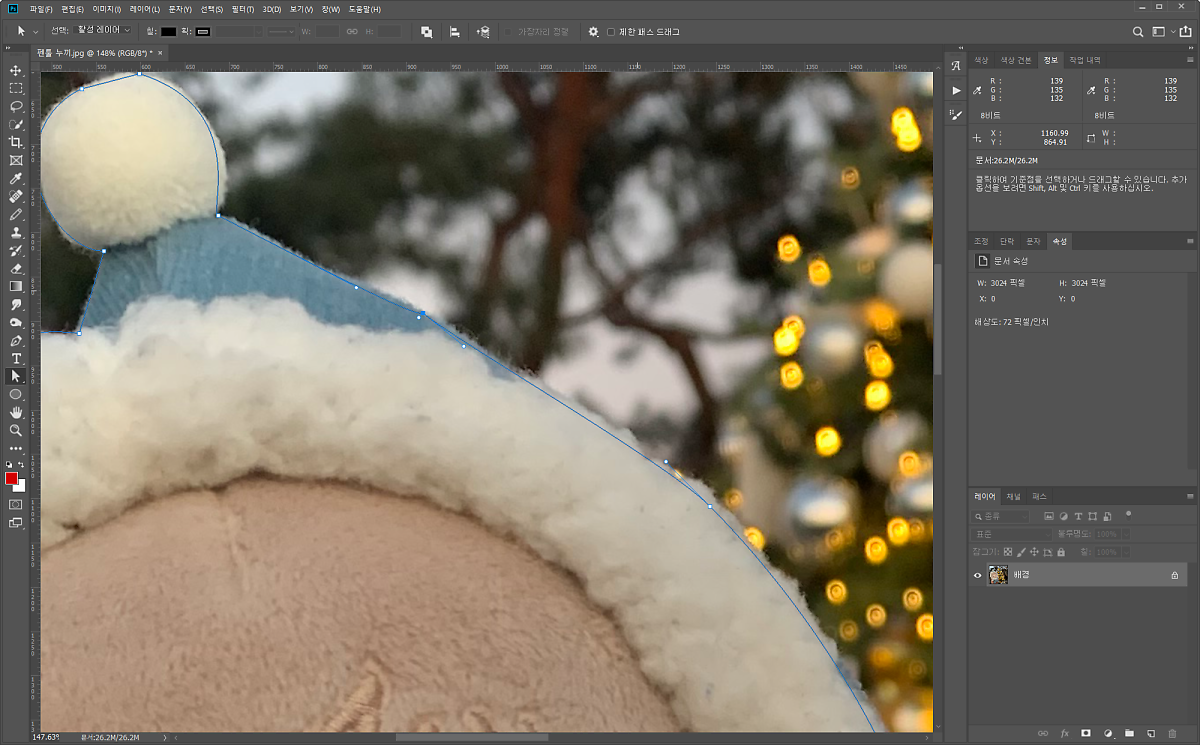
Task: Activate the Zoom tool in toolbar
Action: point(16,430)
